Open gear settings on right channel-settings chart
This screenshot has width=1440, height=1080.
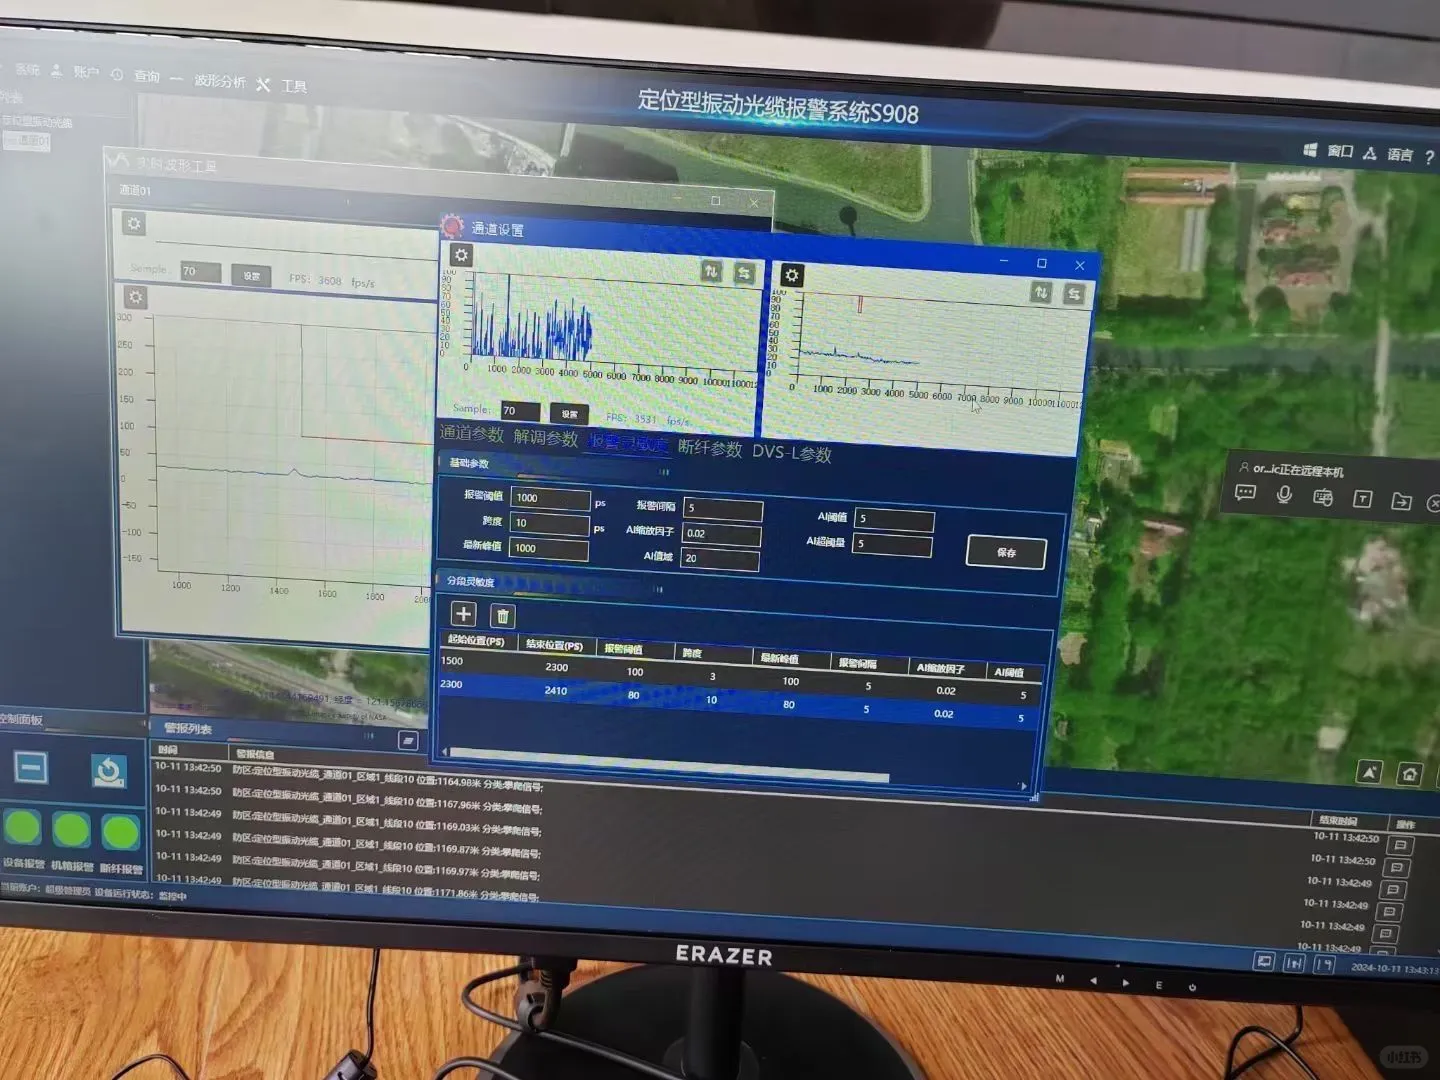click(791, 275)
